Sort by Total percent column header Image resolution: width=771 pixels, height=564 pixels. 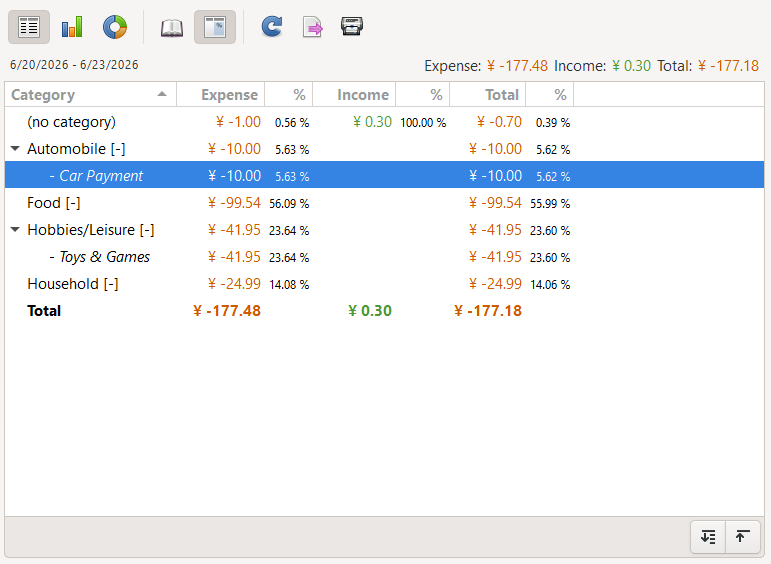coord(549,94)
